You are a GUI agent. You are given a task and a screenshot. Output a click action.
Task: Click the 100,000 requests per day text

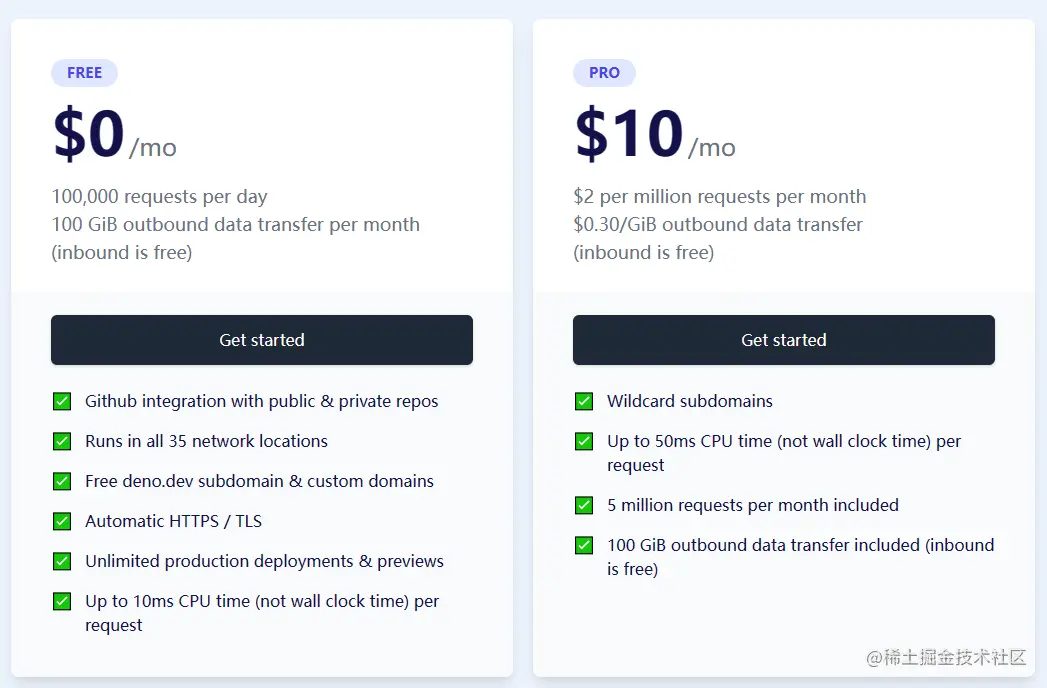160,196
